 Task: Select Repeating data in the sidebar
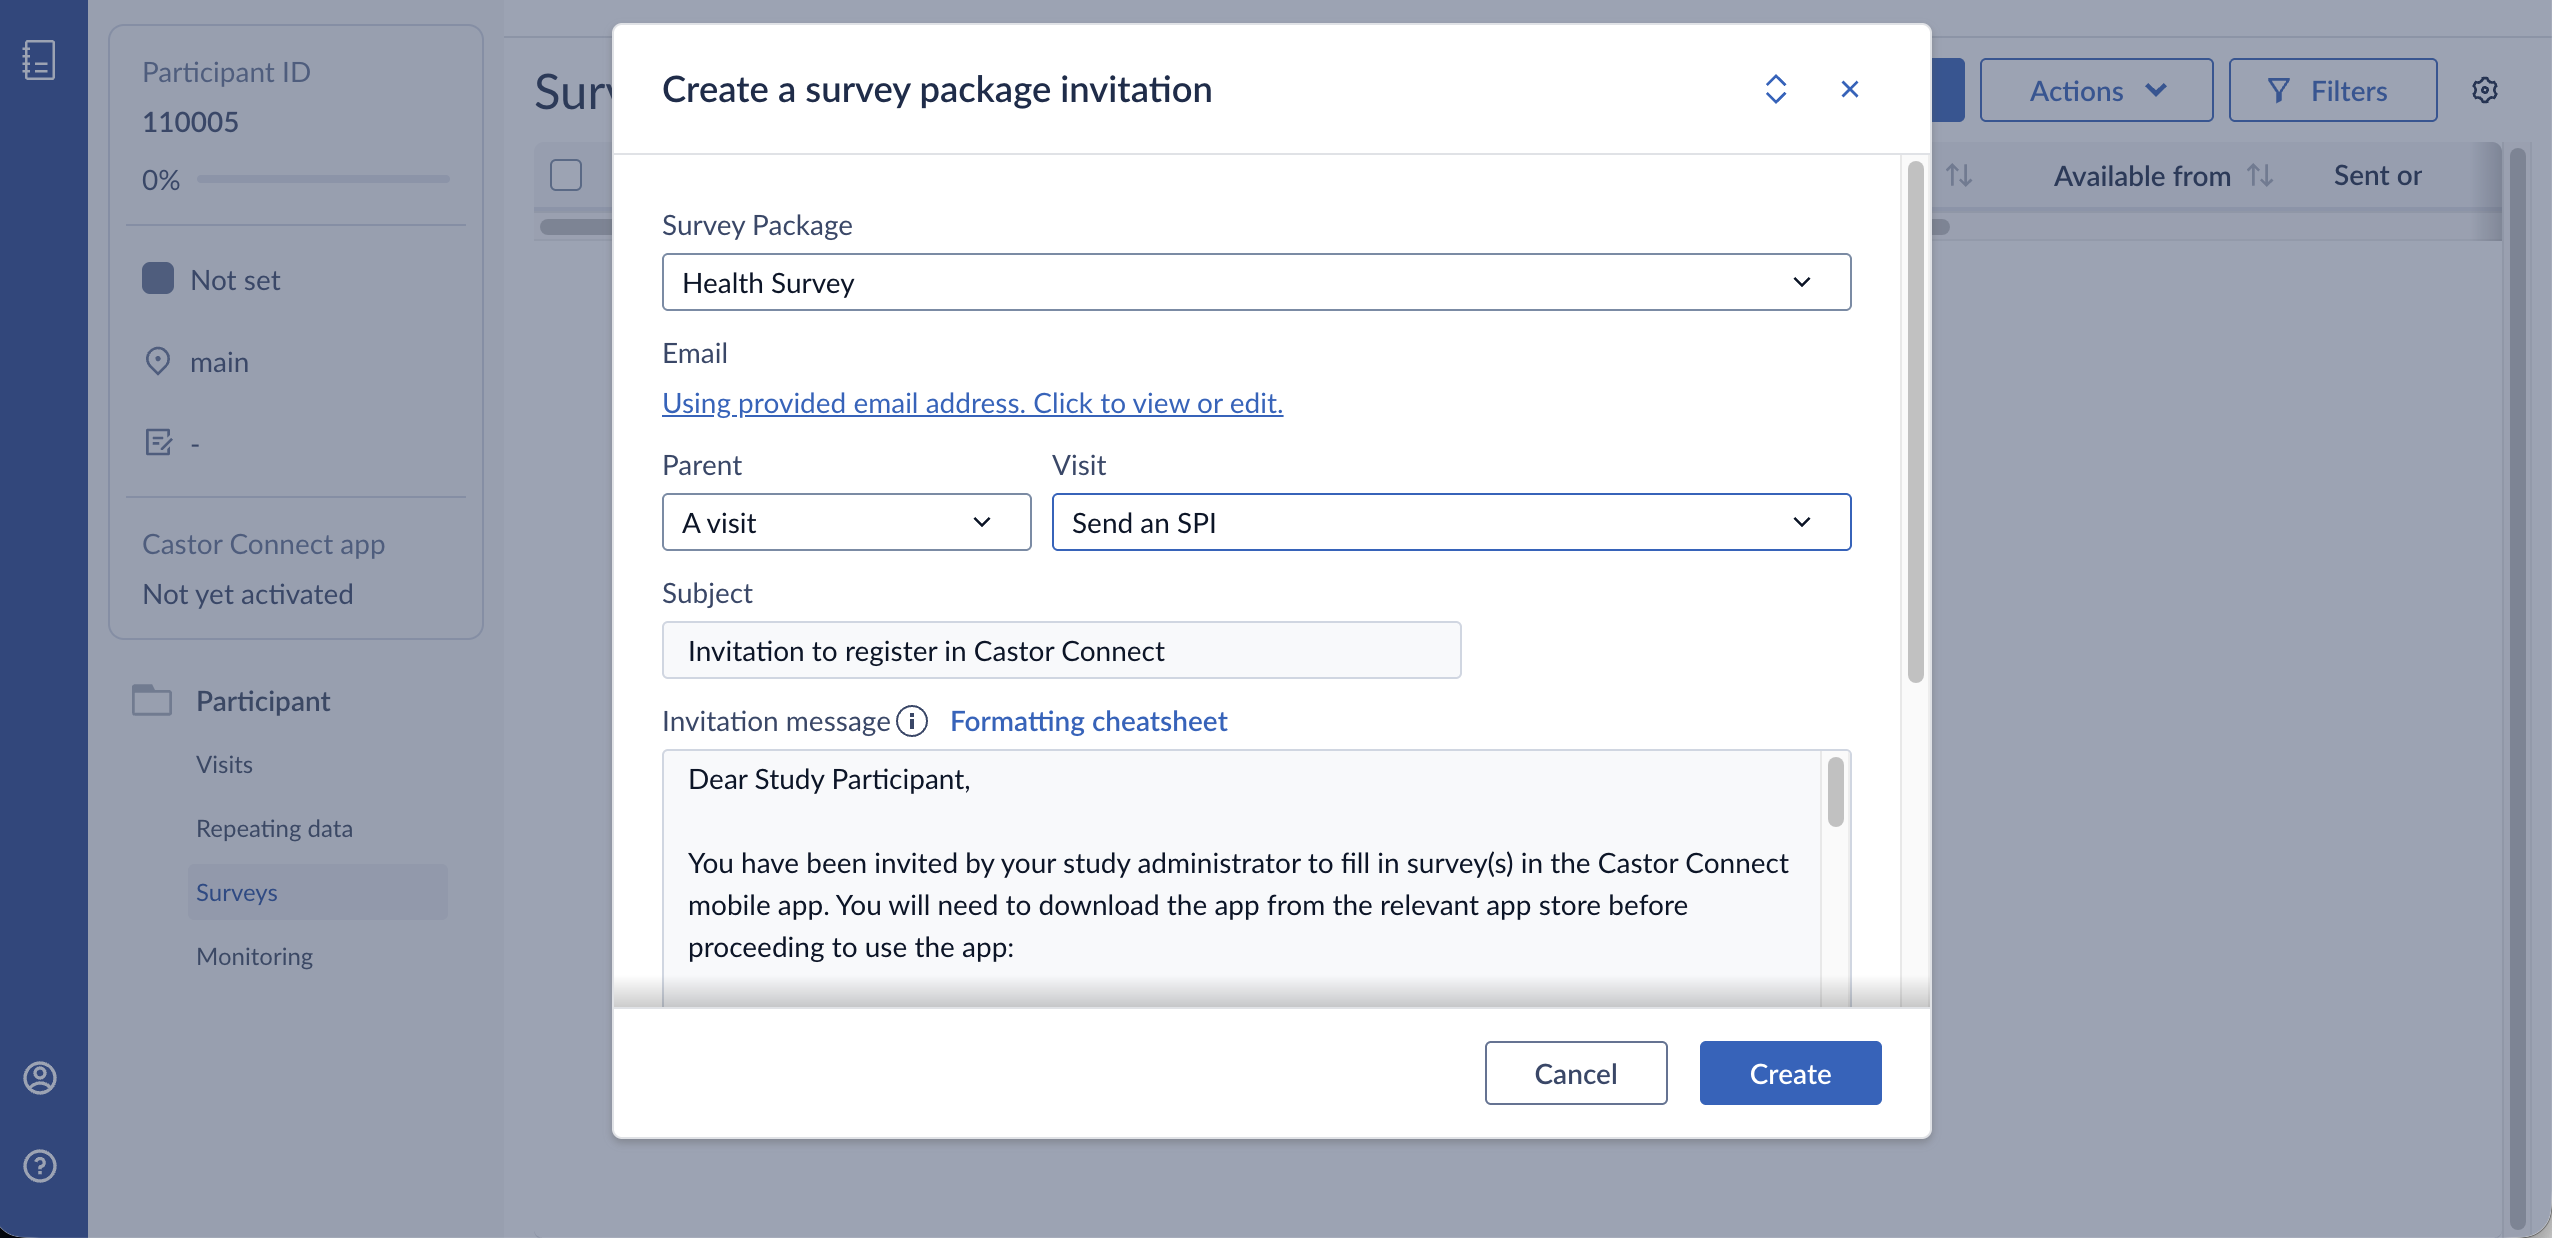pos(274,828)
